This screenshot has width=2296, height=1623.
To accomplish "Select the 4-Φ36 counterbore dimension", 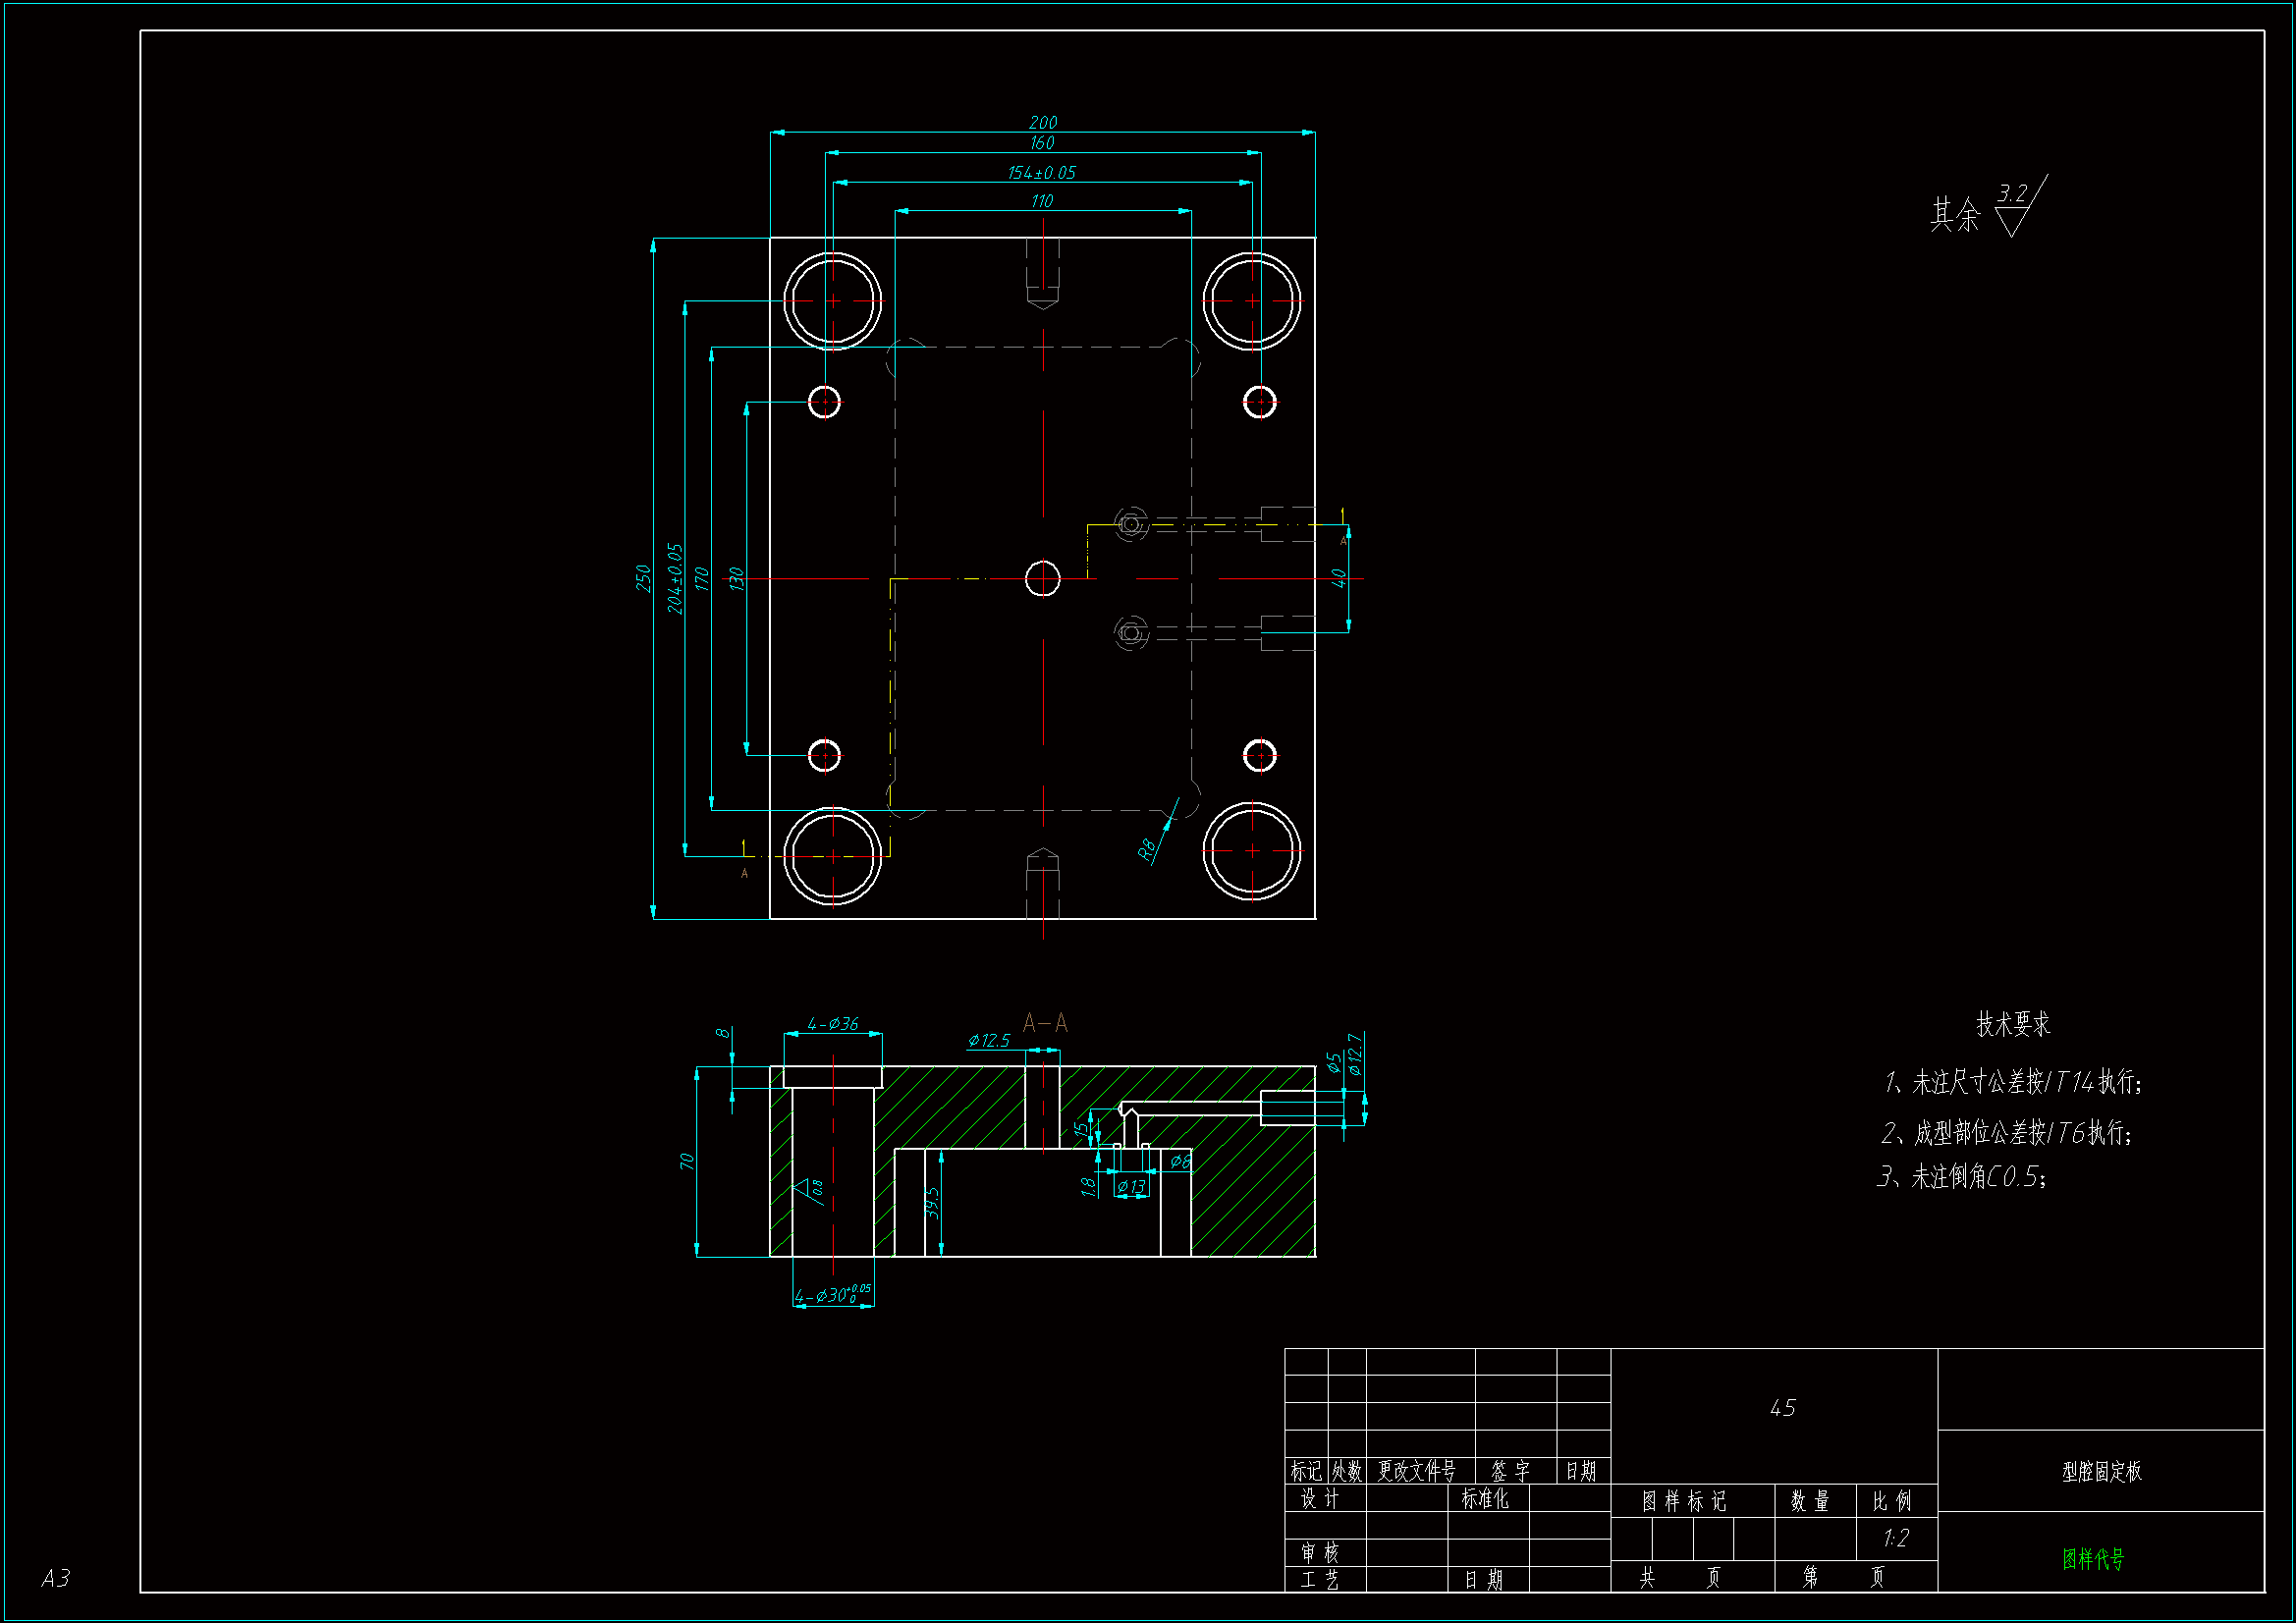I will tap(832, 1024).
